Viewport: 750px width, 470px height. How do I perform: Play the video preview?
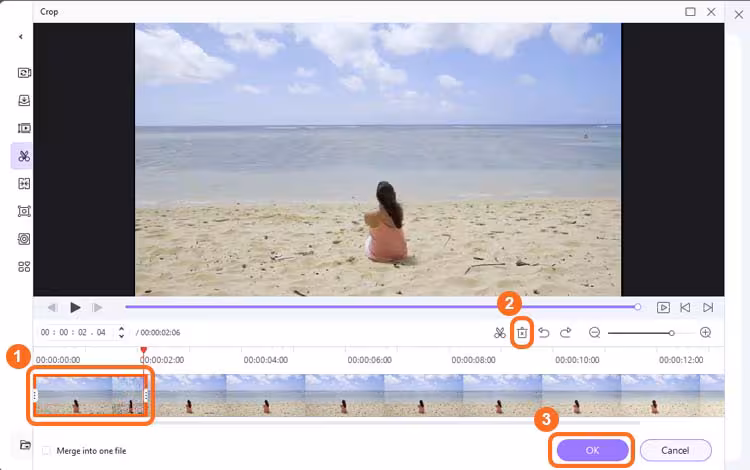tap(75, 307)
